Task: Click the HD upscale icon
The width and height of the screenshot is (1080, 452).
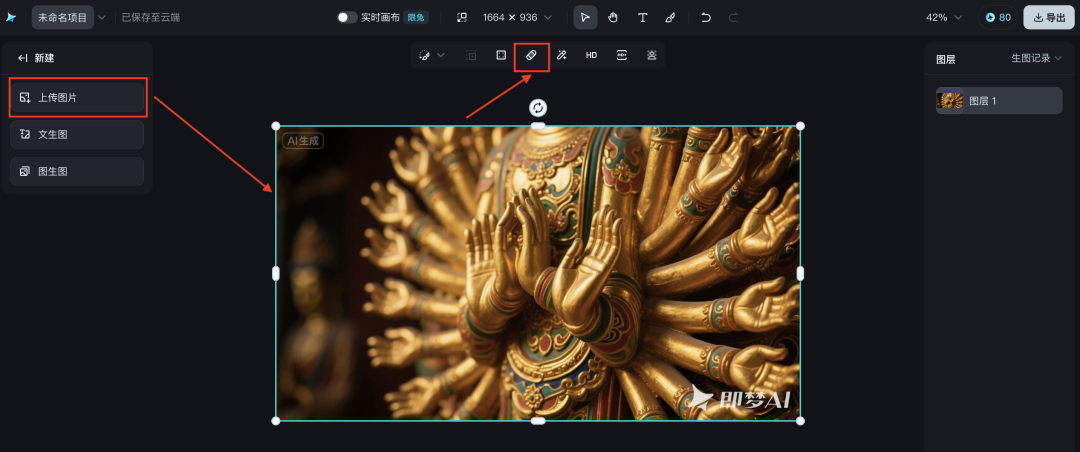Action: point(592,55)
